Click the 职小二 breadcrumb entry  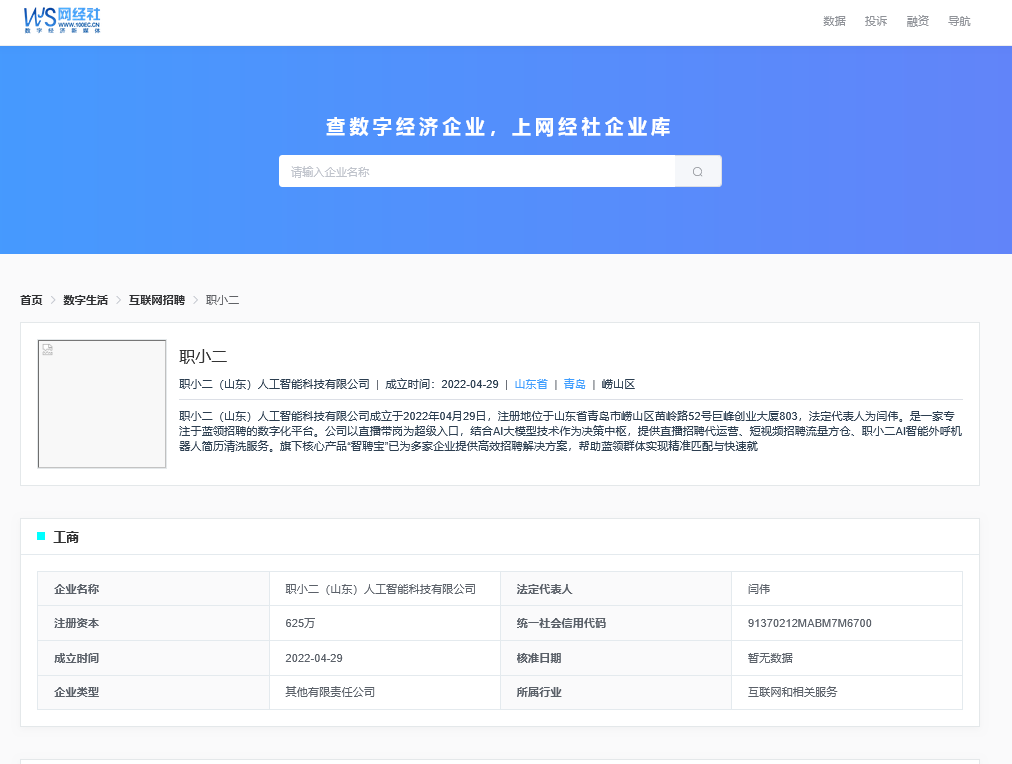[x=223, y=300]
